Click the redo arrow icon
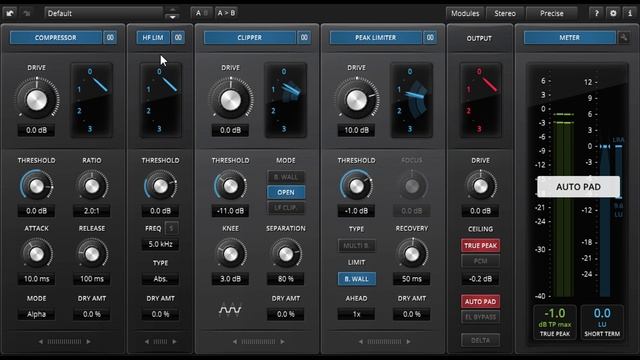This screenshot has width=640, height=360. pos(27,13)
